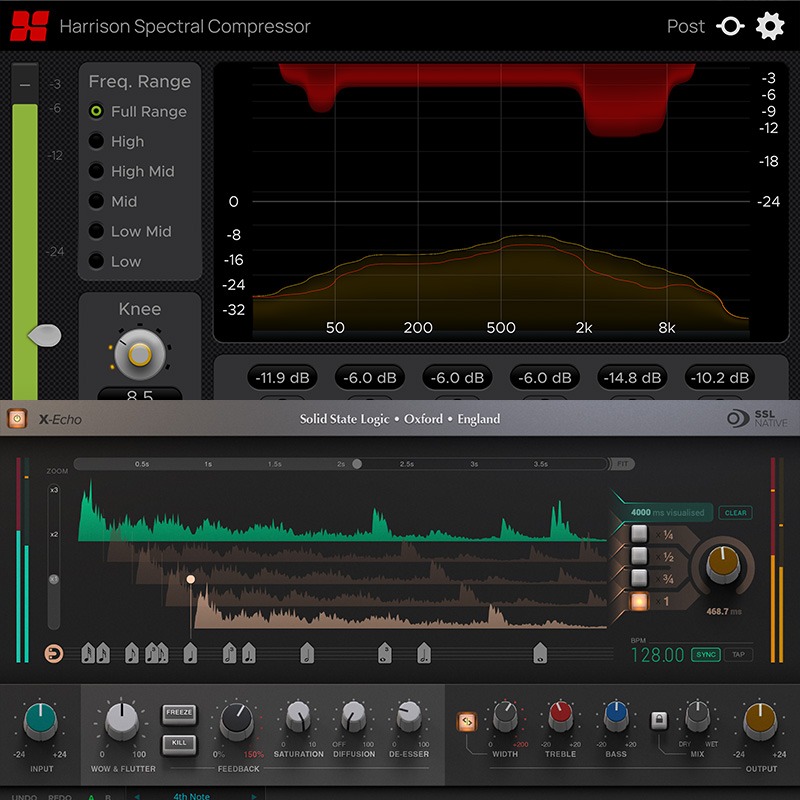
Task: Click the Knee label
Action: pyautogui.click(x=140, y=309)
